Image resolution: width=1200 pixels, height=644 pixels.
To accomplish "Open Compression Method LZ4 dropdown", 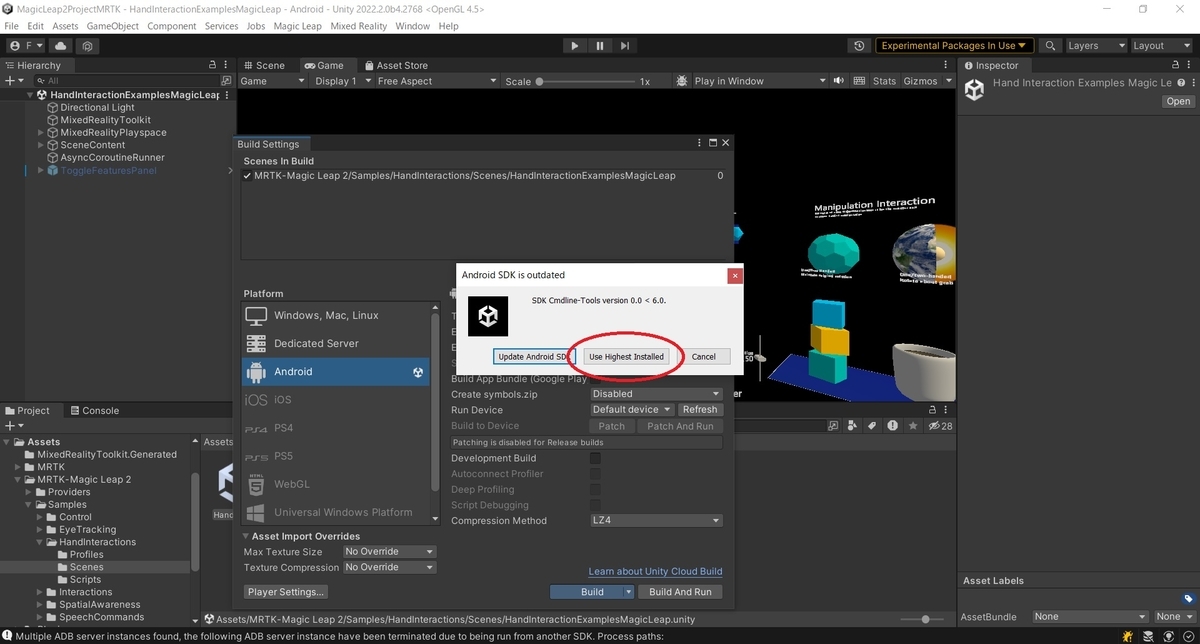I will [656, 521].
